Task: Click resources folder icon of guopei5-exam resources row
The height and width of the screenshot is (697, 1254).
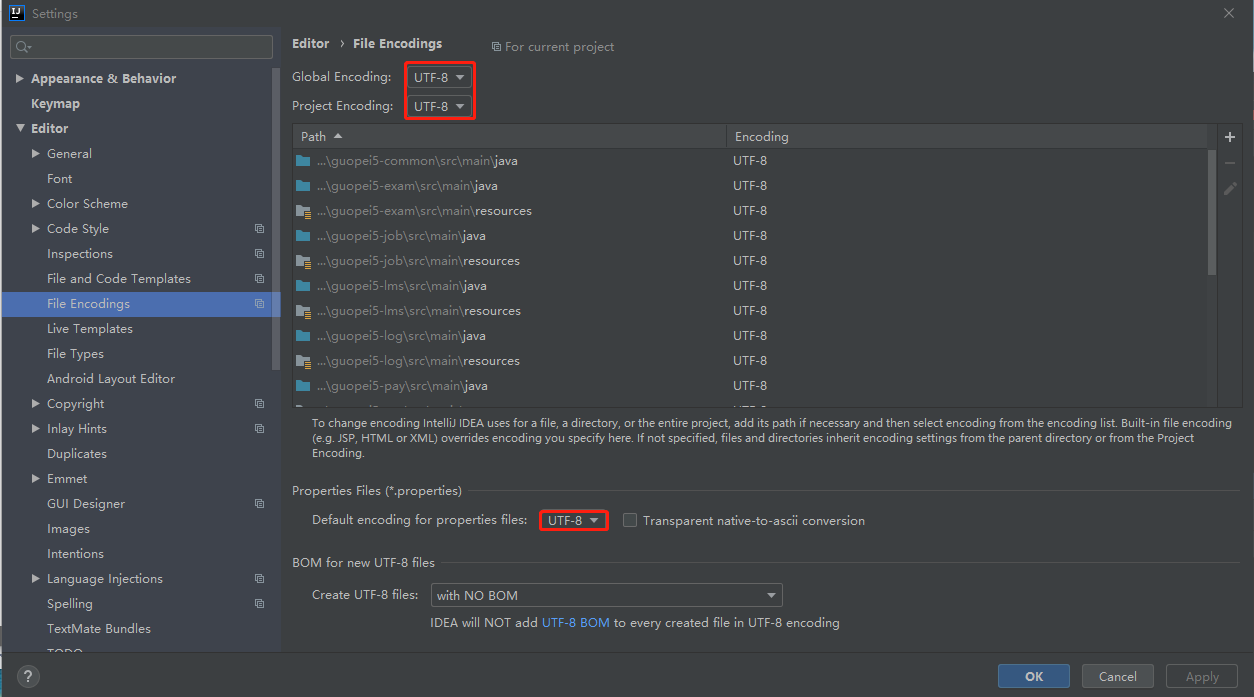Action: coord(303,211)
